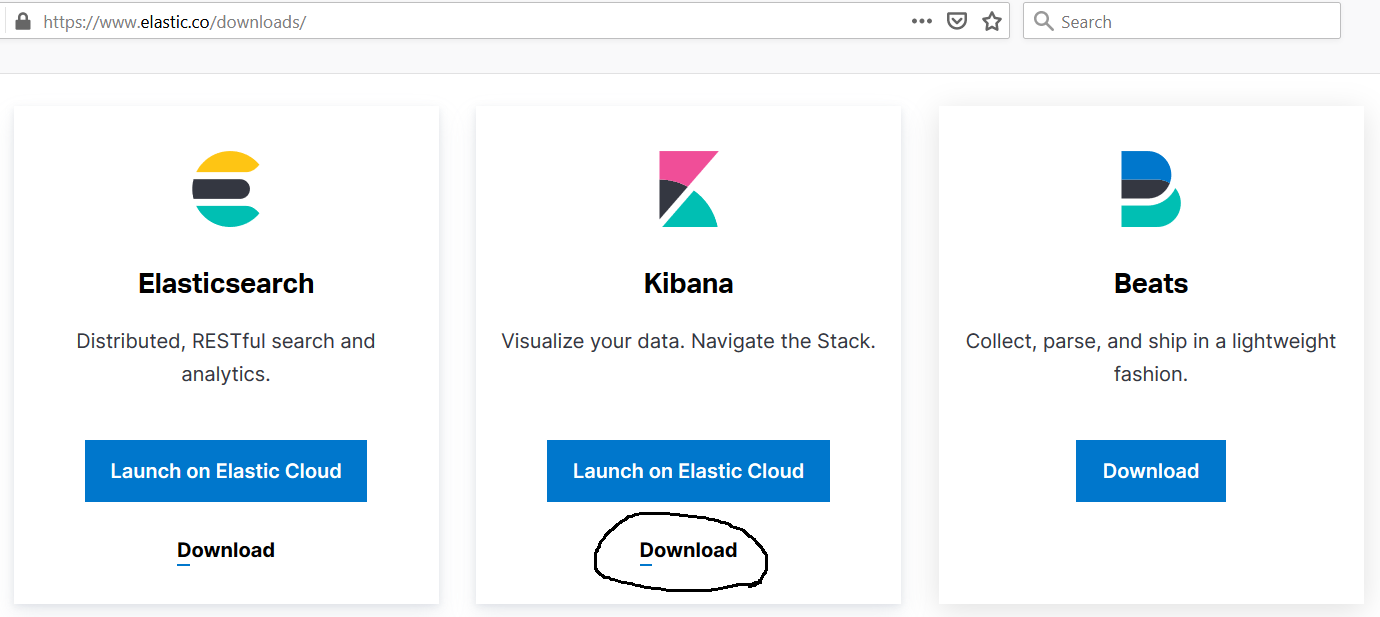Click the Kibana logo
This screenshot has height=617, width=1380.
688,188
